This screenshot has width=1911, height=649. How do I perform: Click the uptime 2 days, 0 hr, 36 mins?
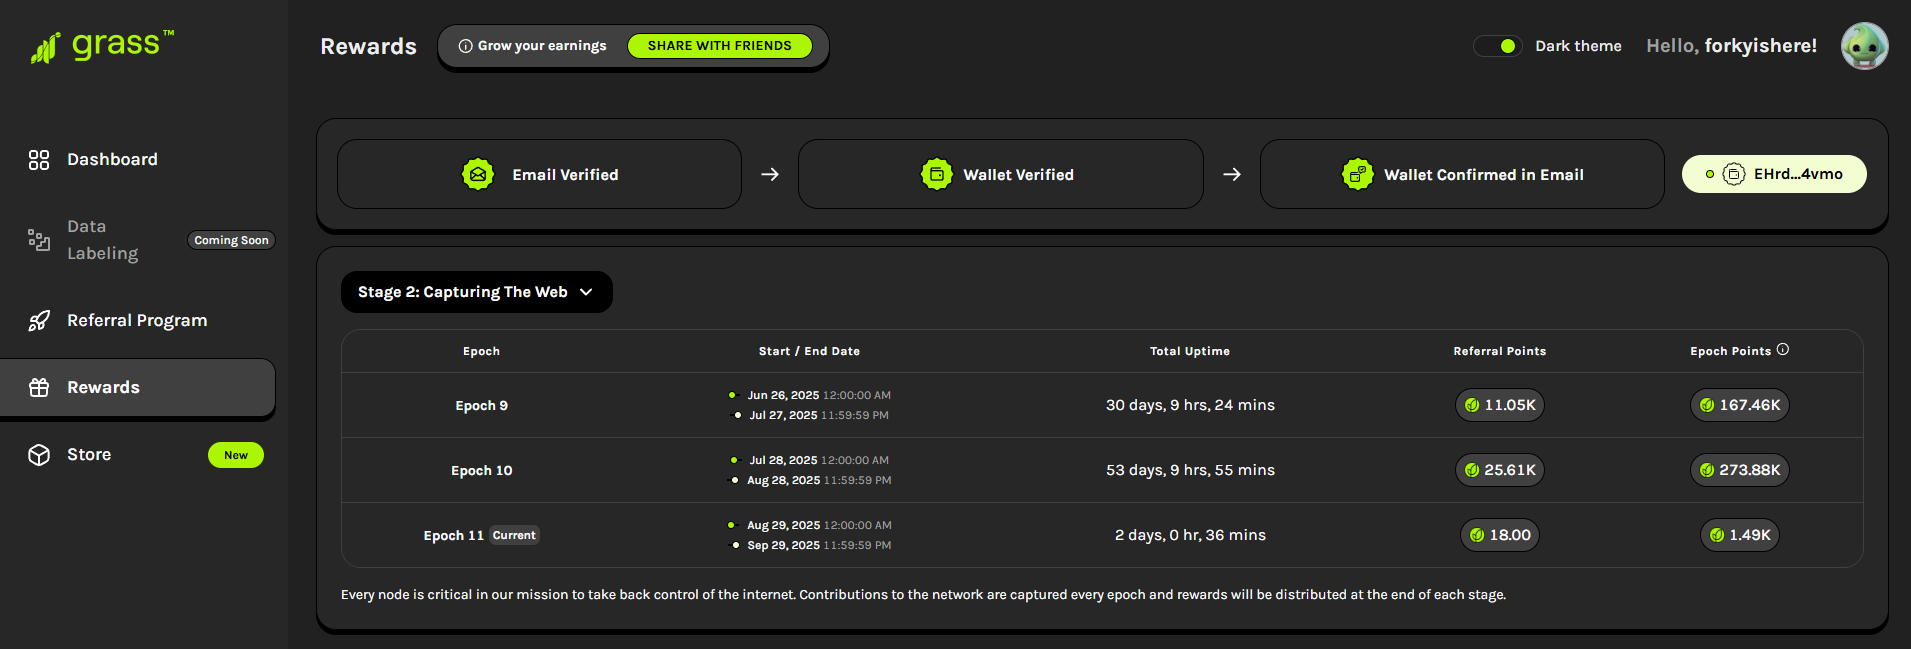tap(1190, 535)
